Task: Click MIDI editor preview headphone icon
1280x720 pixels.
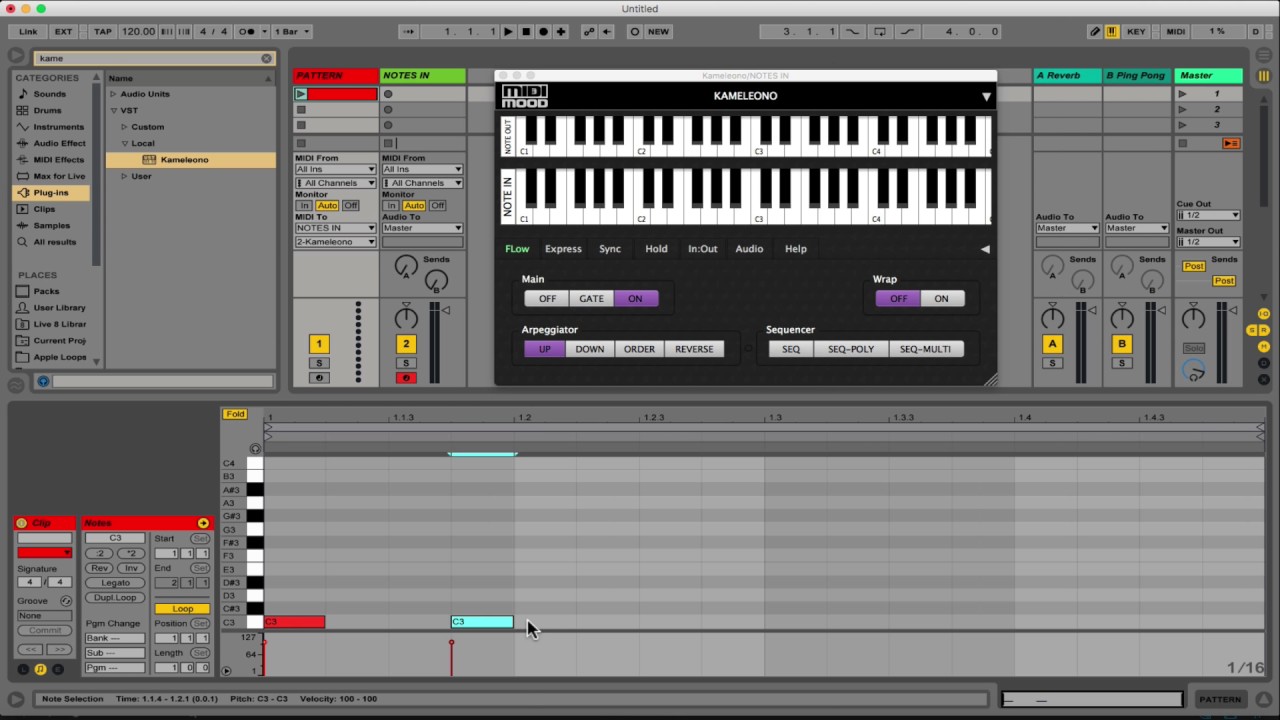Action: (255, 449)
